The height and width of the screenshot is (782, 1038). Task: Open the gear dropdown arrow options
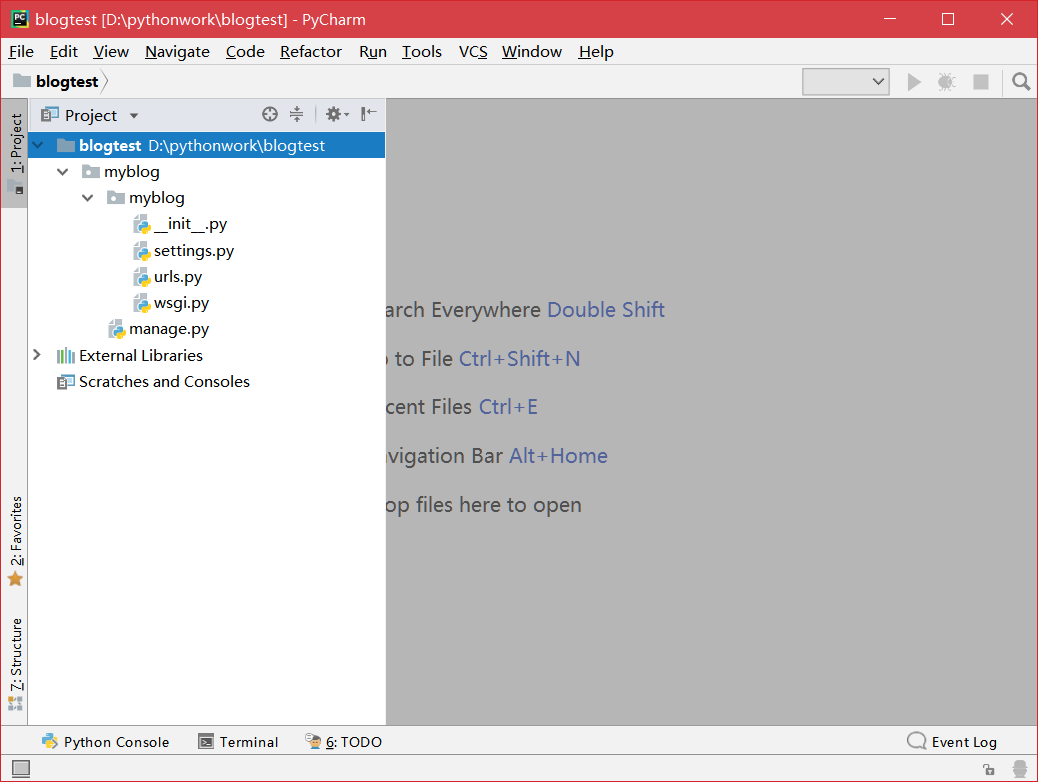pos(346,115)
